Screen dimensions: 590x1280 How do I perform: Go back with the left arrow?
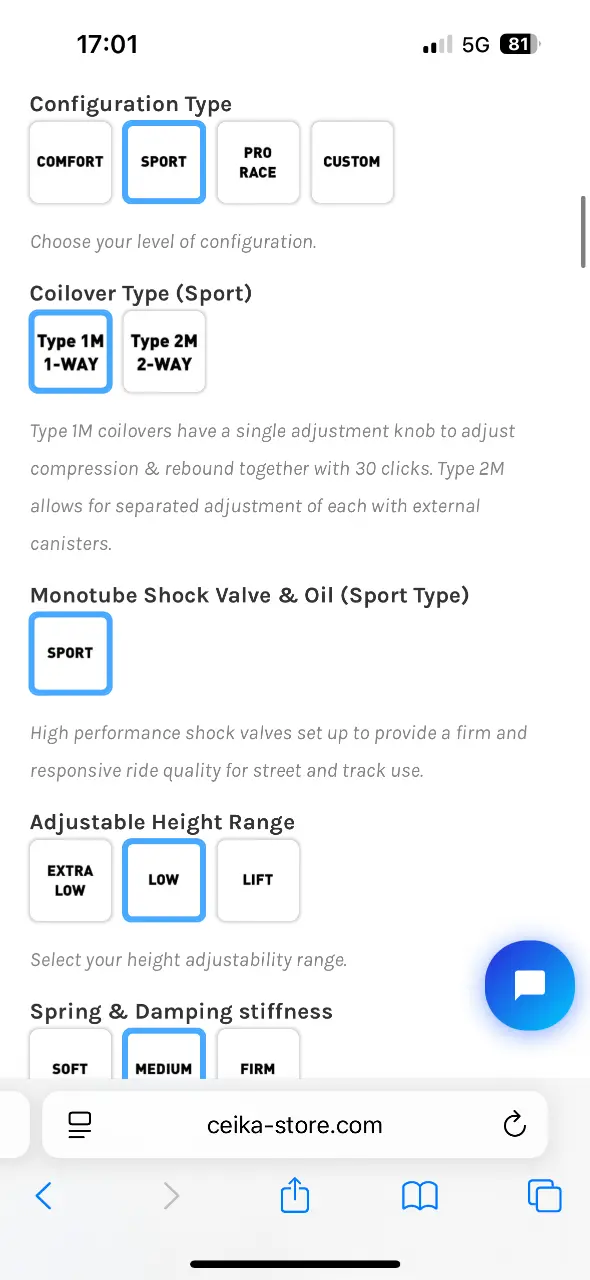43,1196
